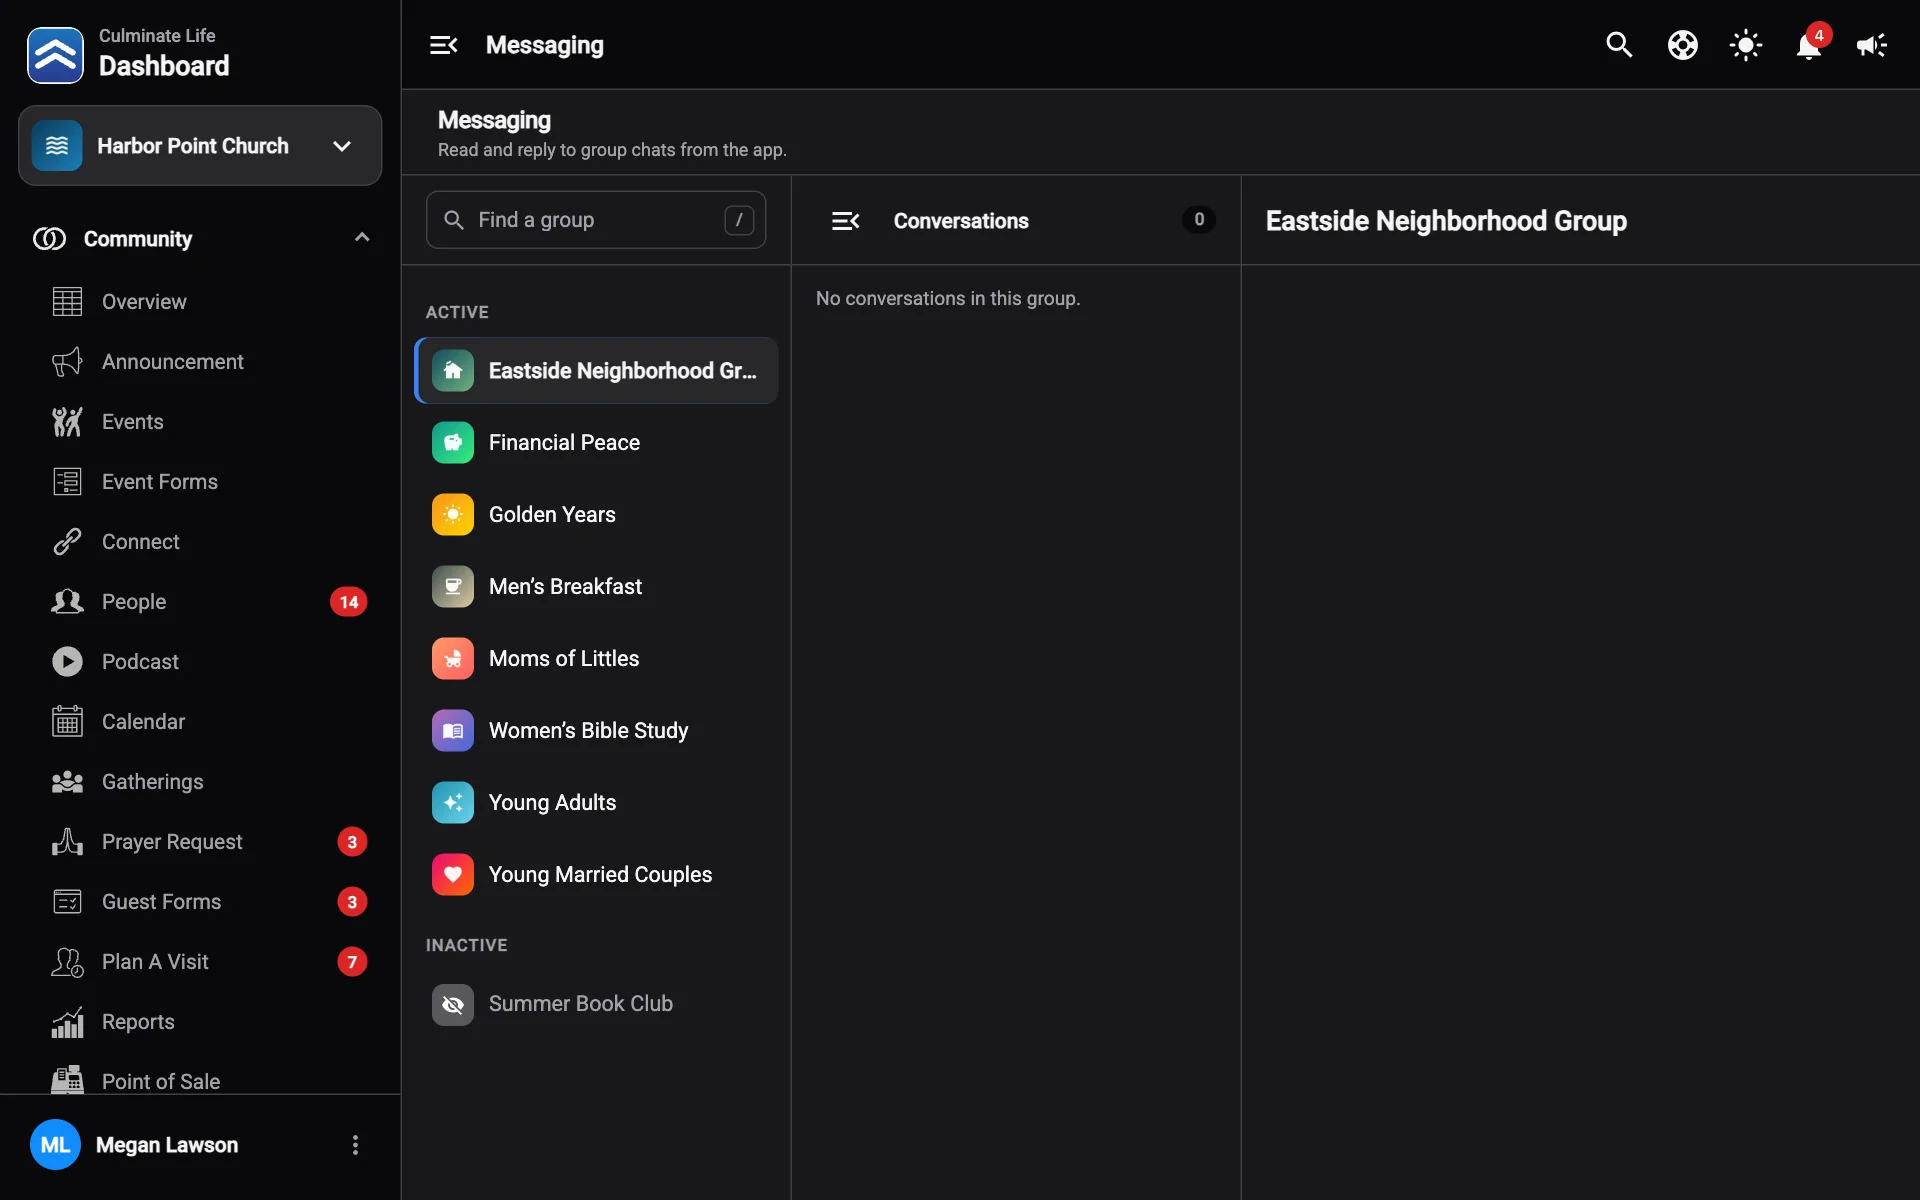Click the Young Adults sparkle icon

pos(453,803)
